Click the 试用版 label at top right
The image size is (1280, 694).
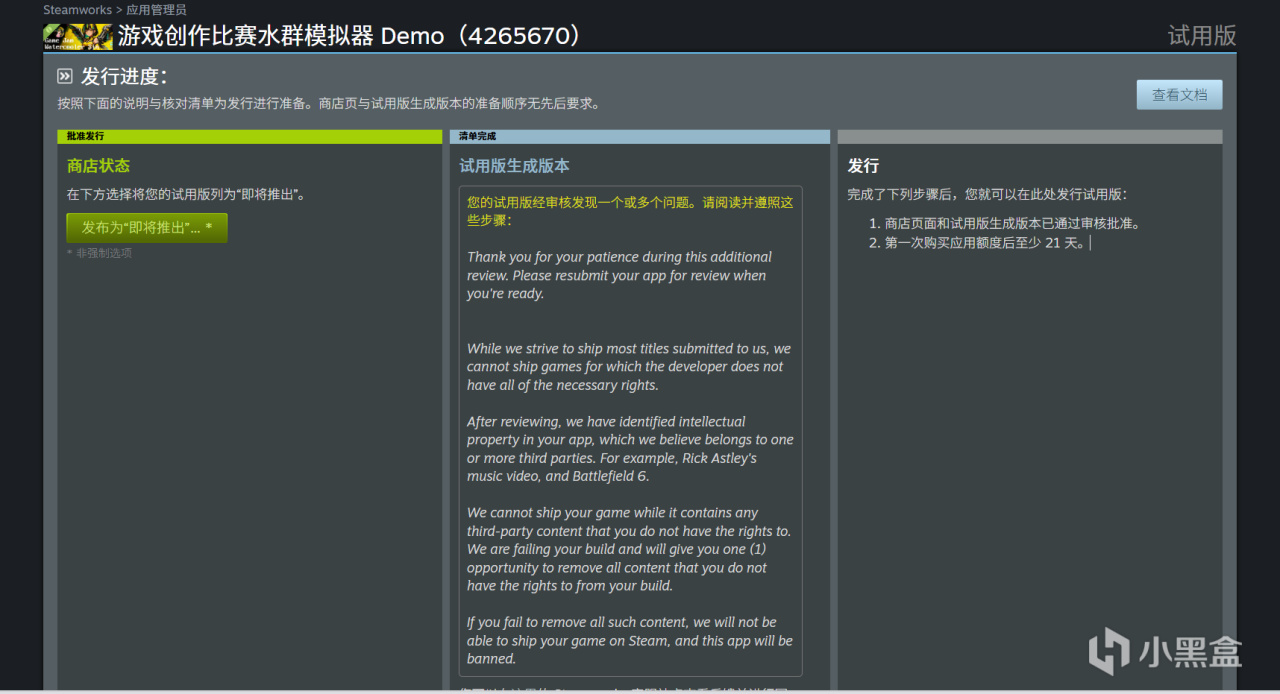click(1202, 36)
